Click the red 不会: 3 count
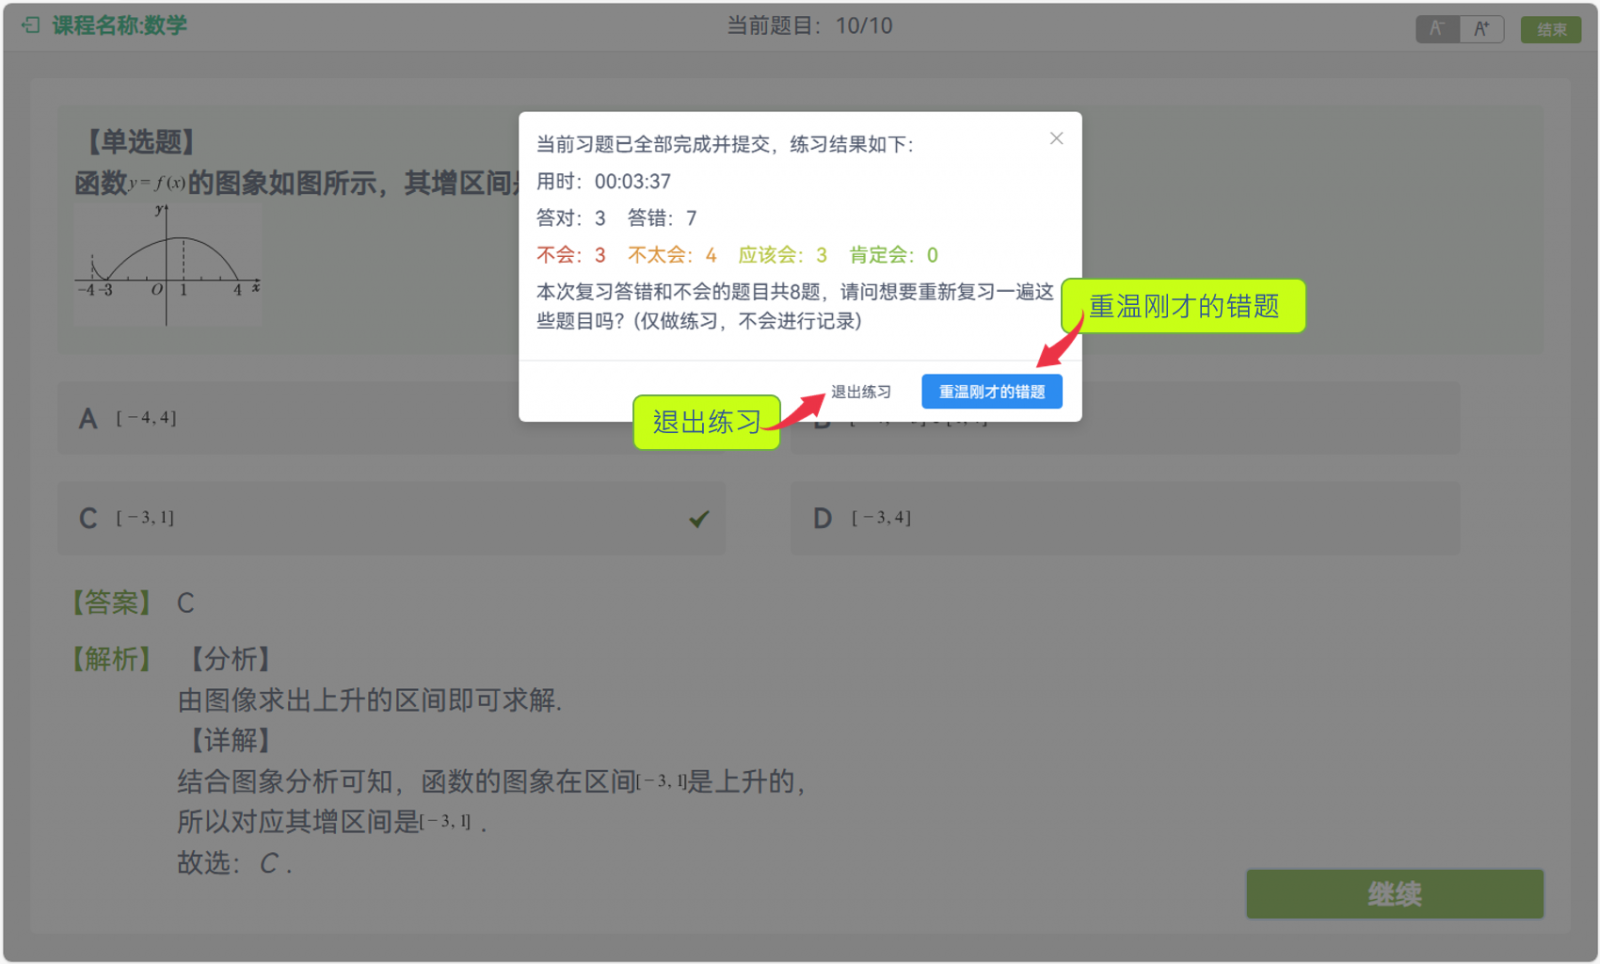 click(x=571, y=255)
